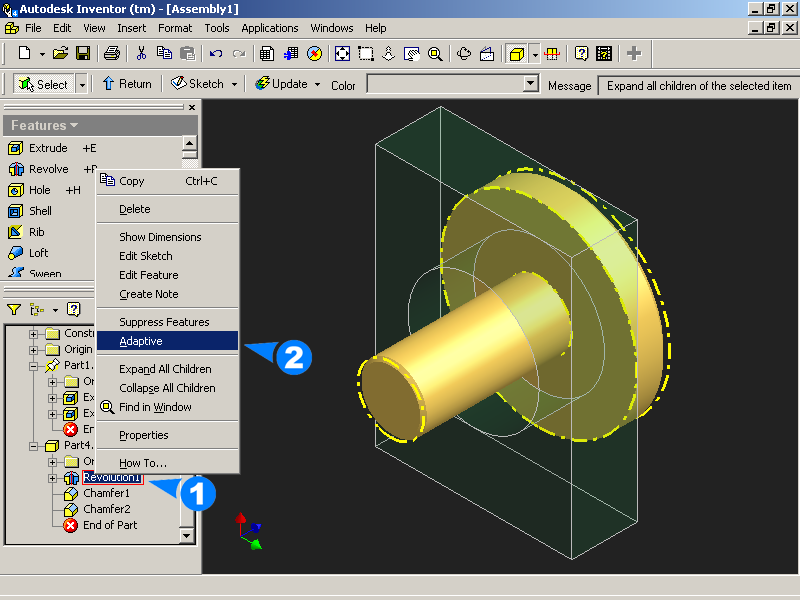Click the Cut scissors icon
Screen dimensions: 800x600
tap(141, 53)
